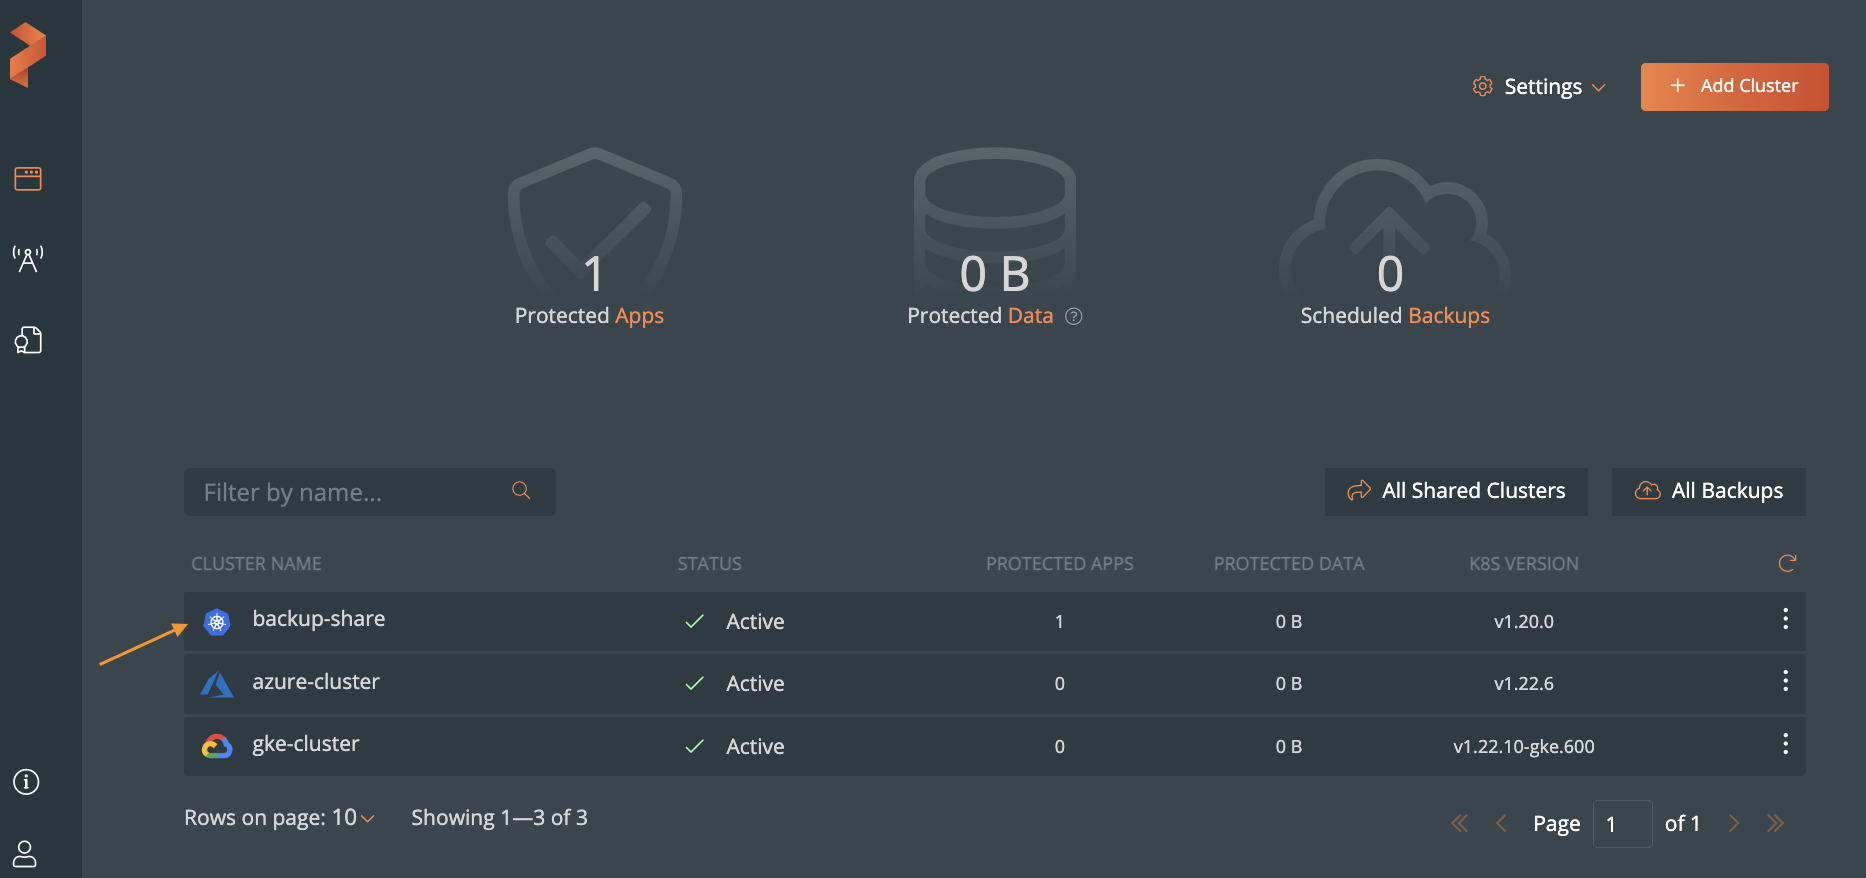Open gke-cluster row actions menu
The height and width of the screenshot is (878, 1866).
[x=1785, y=744]
